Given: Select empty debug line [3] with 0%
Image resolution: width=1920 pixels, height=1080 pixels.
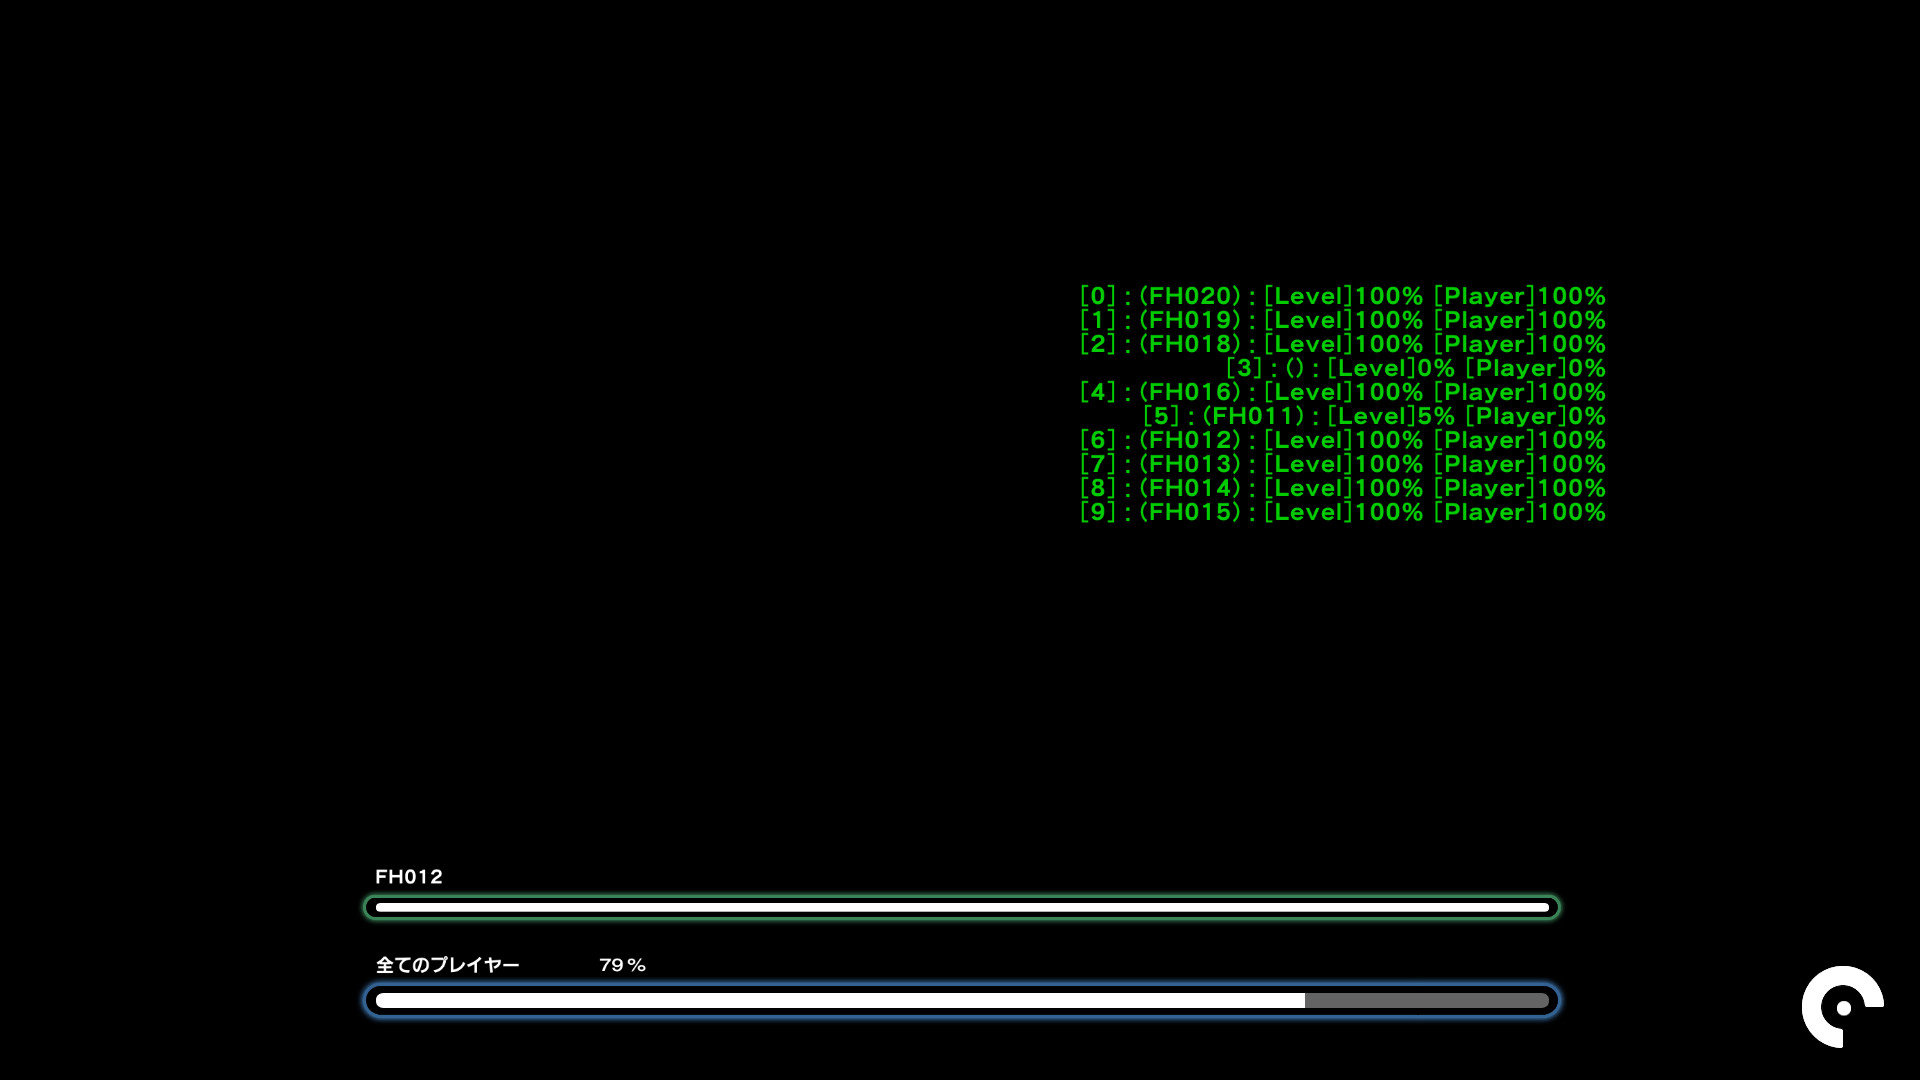Looking at the screenshot, I should coord(1415,368).
